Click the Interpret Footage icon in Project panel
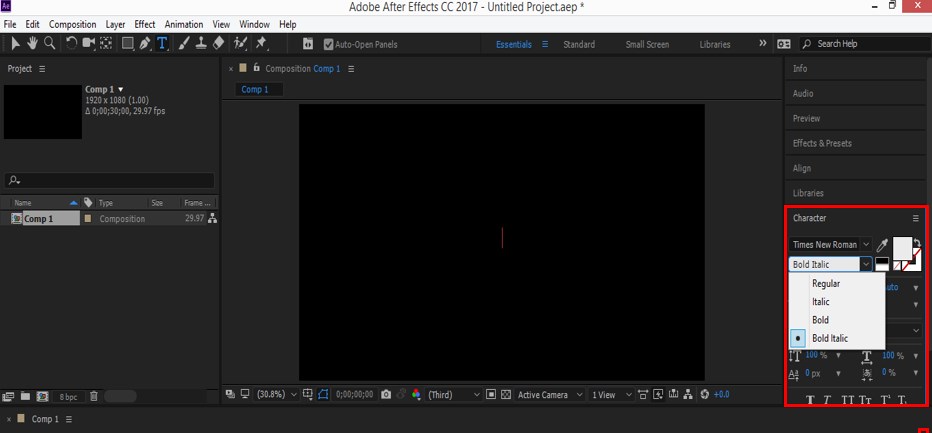The height and width of the screenshot is (433, 932). (x=8, y=396)
